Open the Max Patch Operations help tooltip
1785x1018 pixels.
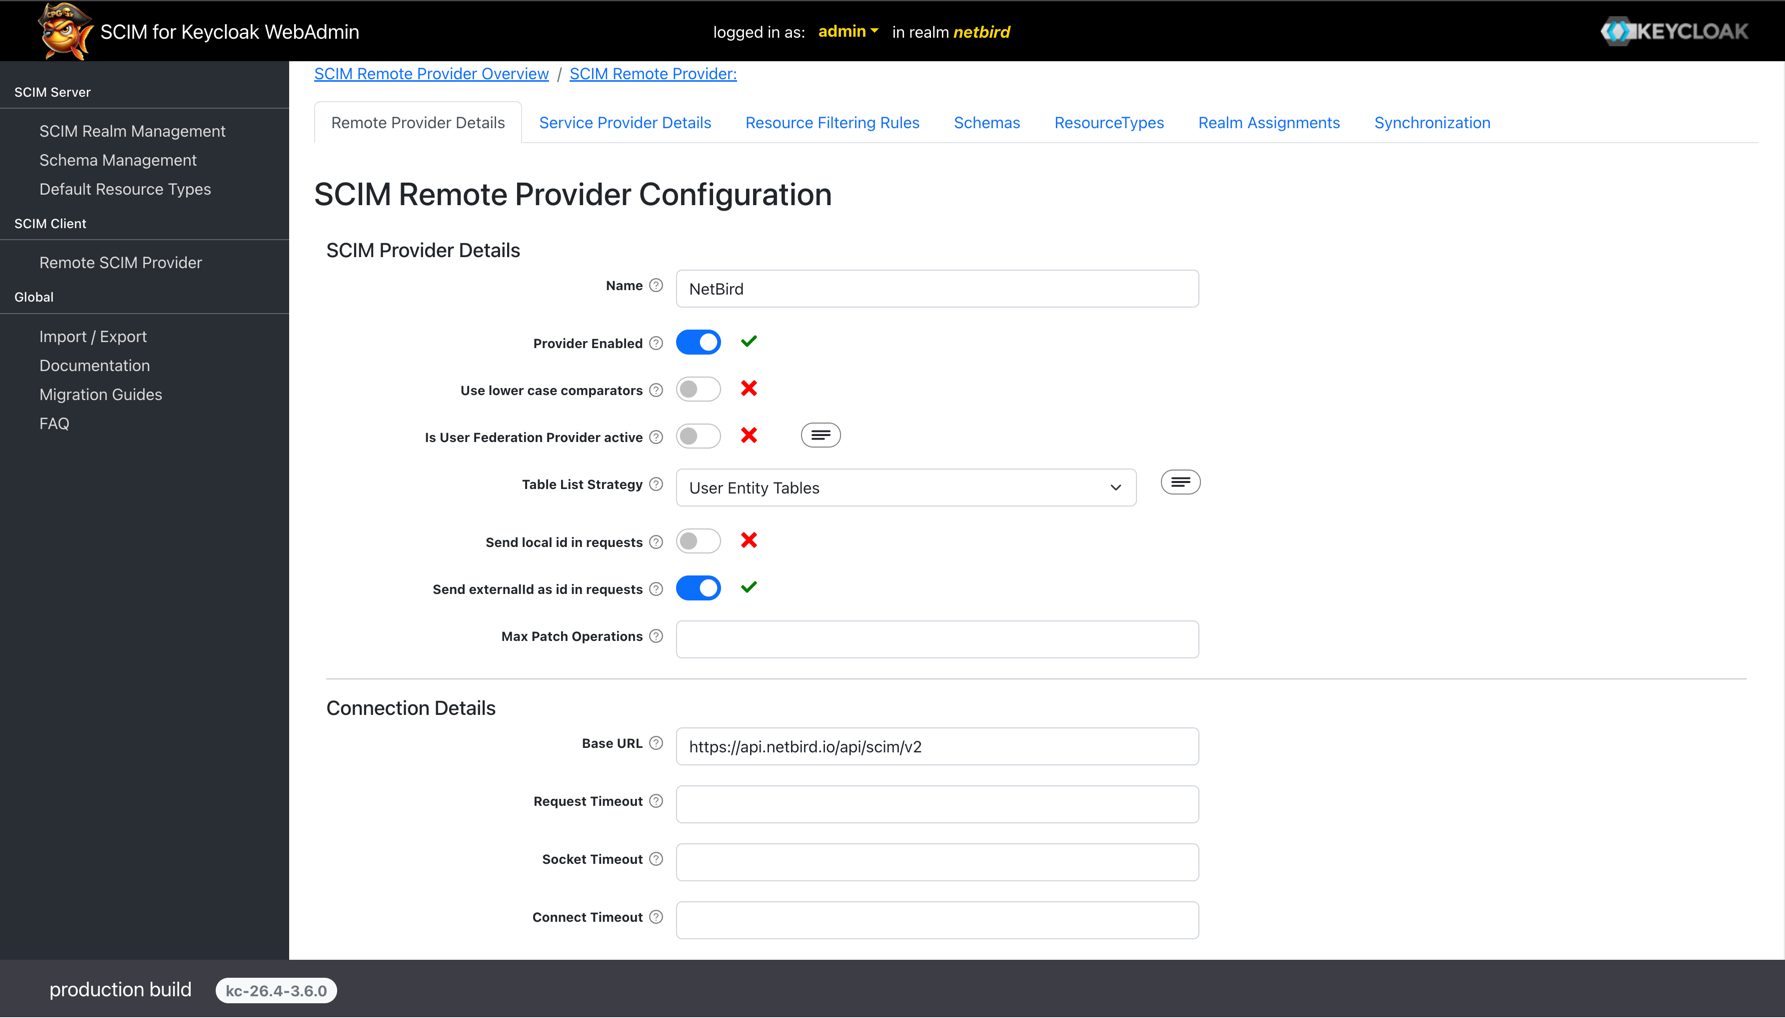pyautogui.click(x=657, y=636)
